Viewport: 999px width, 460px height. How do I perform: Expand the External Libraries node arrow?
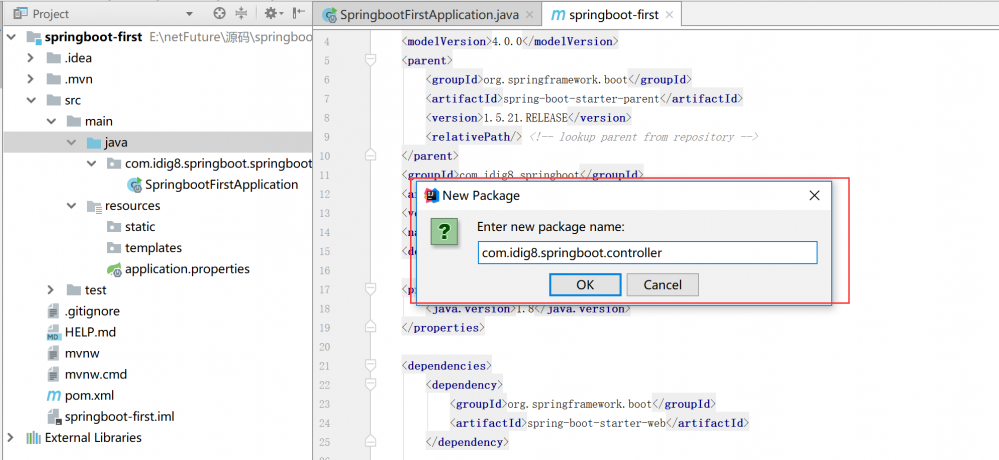click(10, 438)
